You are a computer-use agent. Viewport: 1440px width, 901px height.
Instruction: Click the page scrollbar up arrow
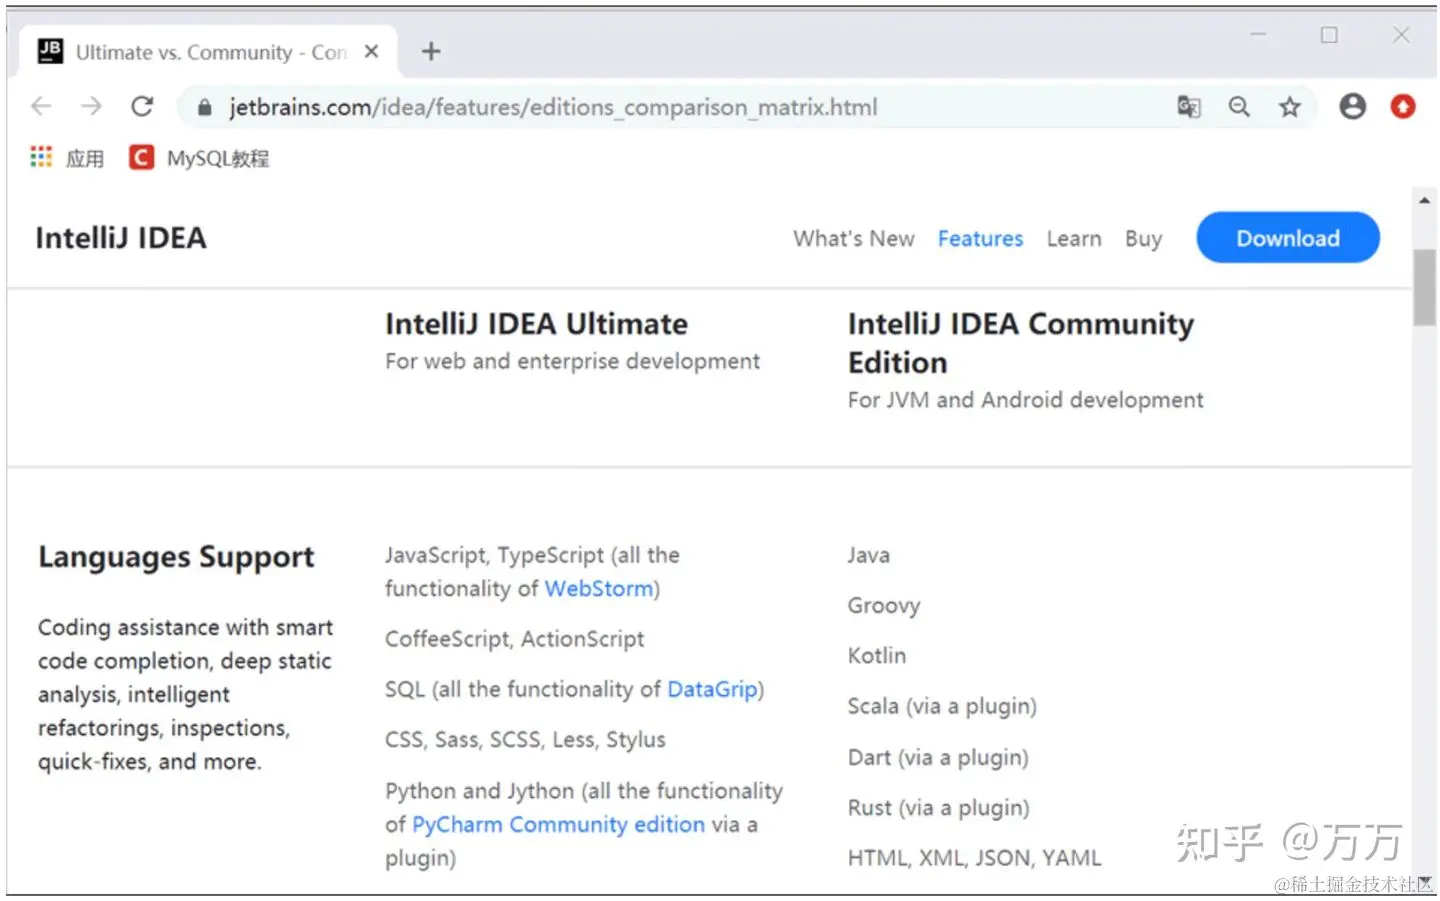(x=1424, y=201)
